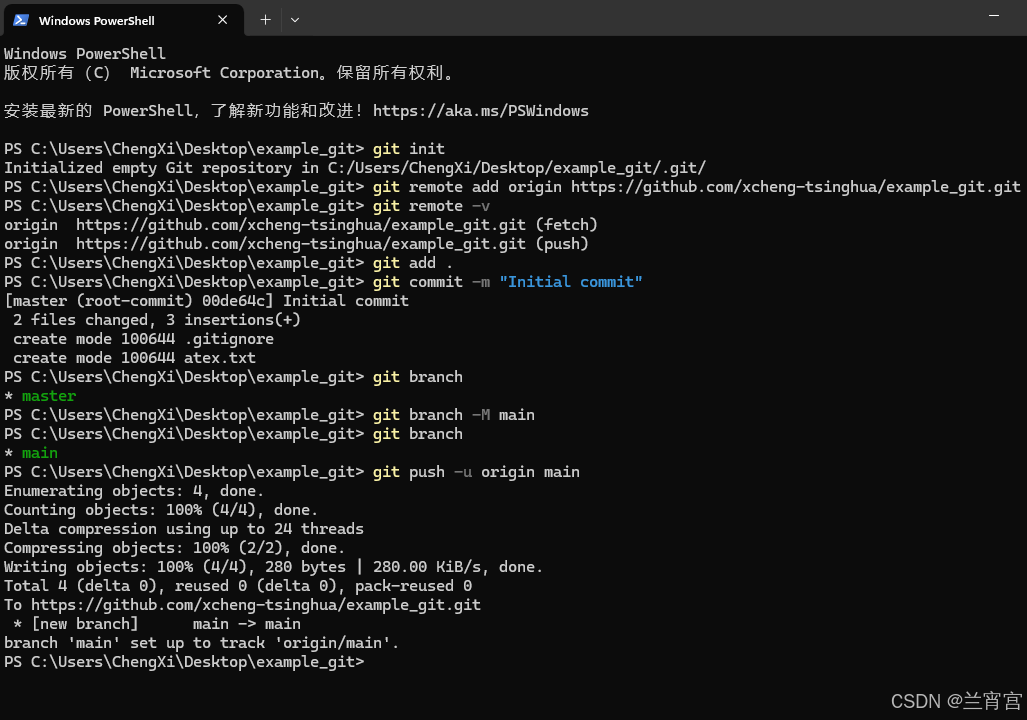Click the 'git branch -M main' command

click(x=453, y=415)
